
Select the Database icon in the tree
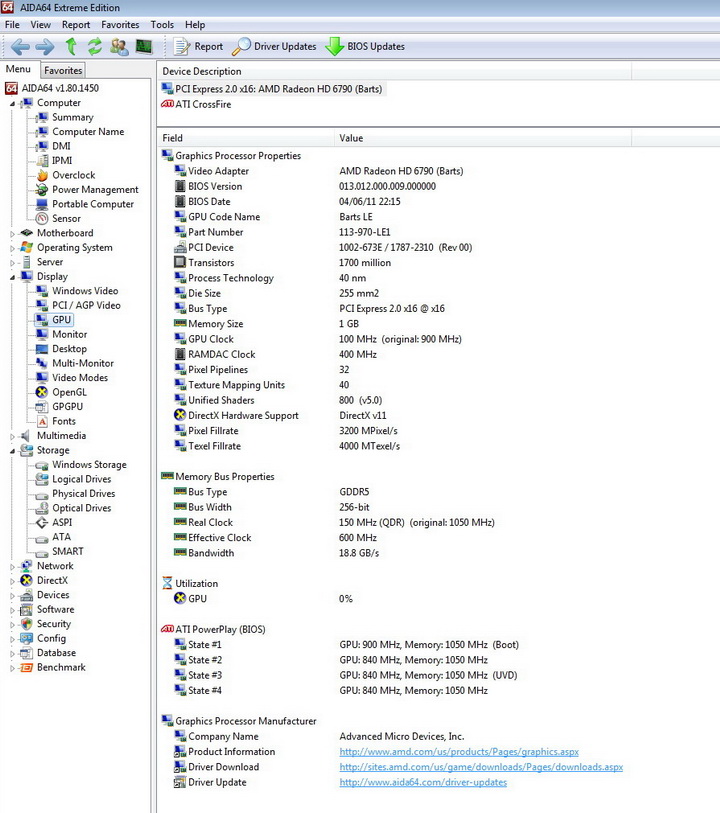point(26,653)
